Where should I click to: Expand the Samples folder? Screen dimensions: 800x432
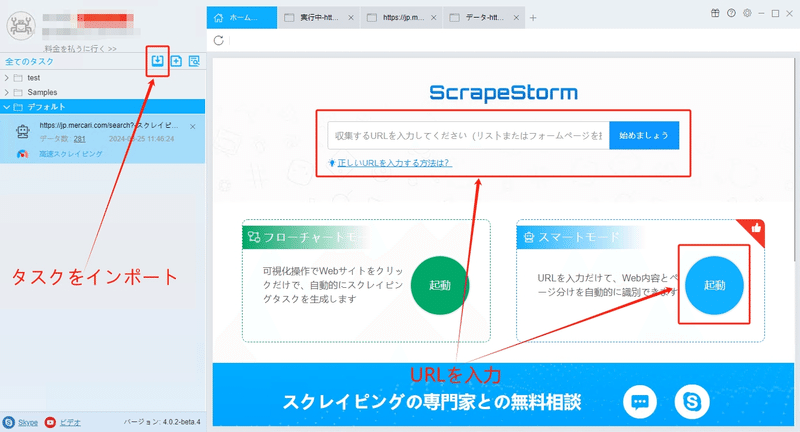[7, 92]
